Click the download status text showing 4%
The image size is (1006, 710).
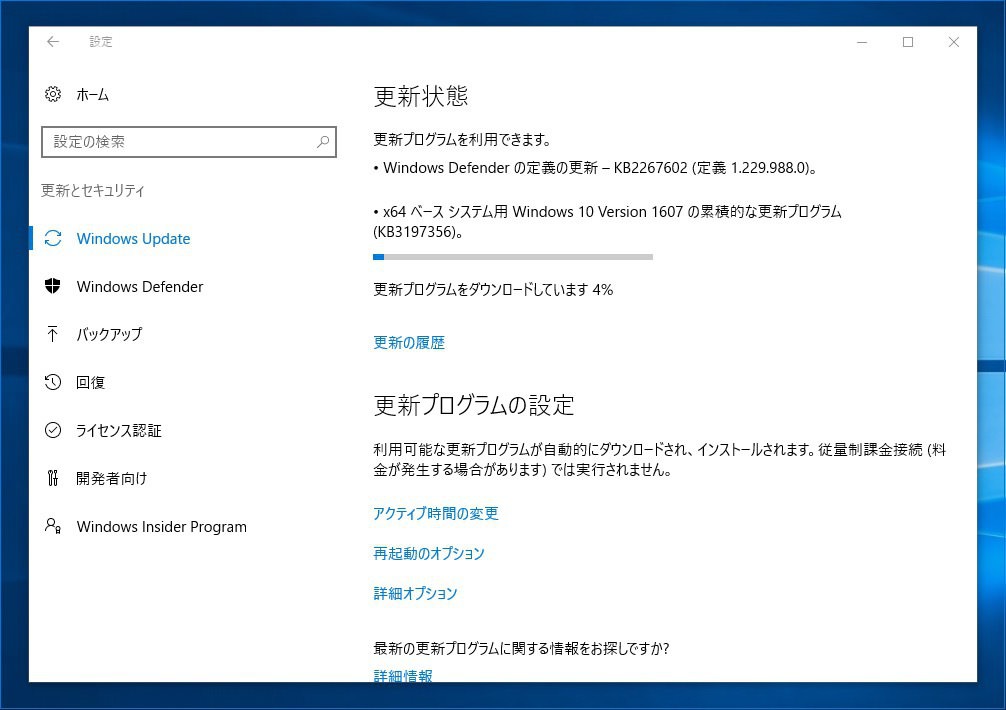pyautogui.click(x=493, y=290)
